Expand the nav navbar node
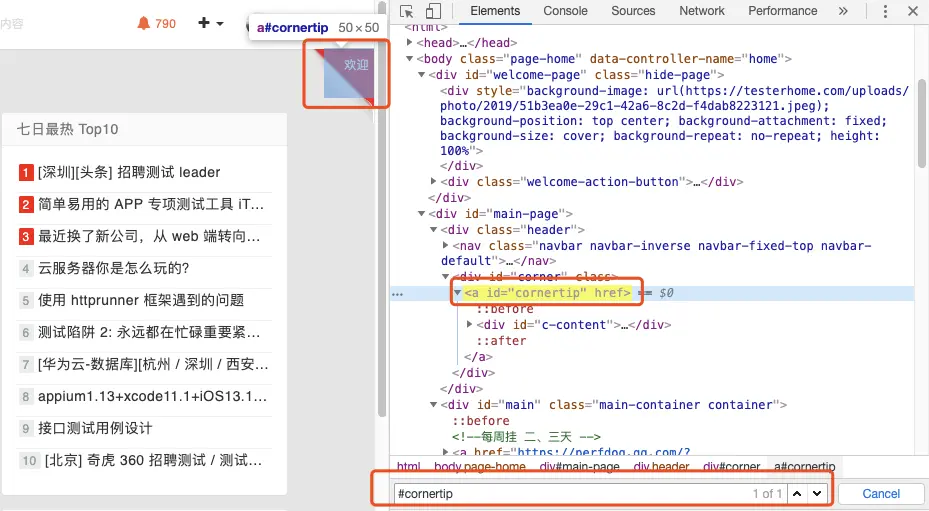 (x=446, y=245)
